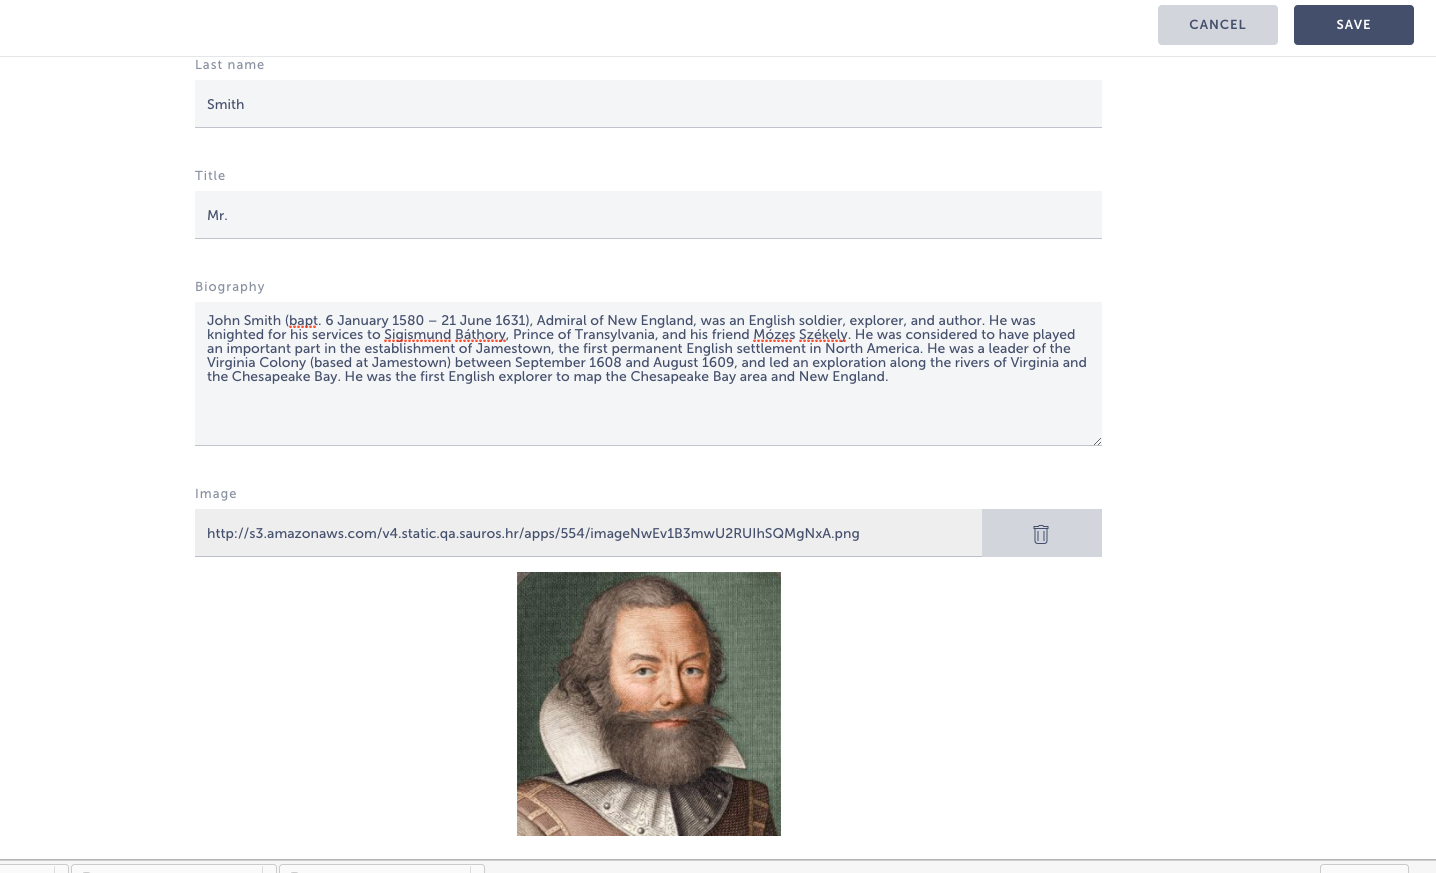Click the underlined word 'Sigismund' in biography
The width and height of the screenshot is (1436, 873).
point(418,335)
